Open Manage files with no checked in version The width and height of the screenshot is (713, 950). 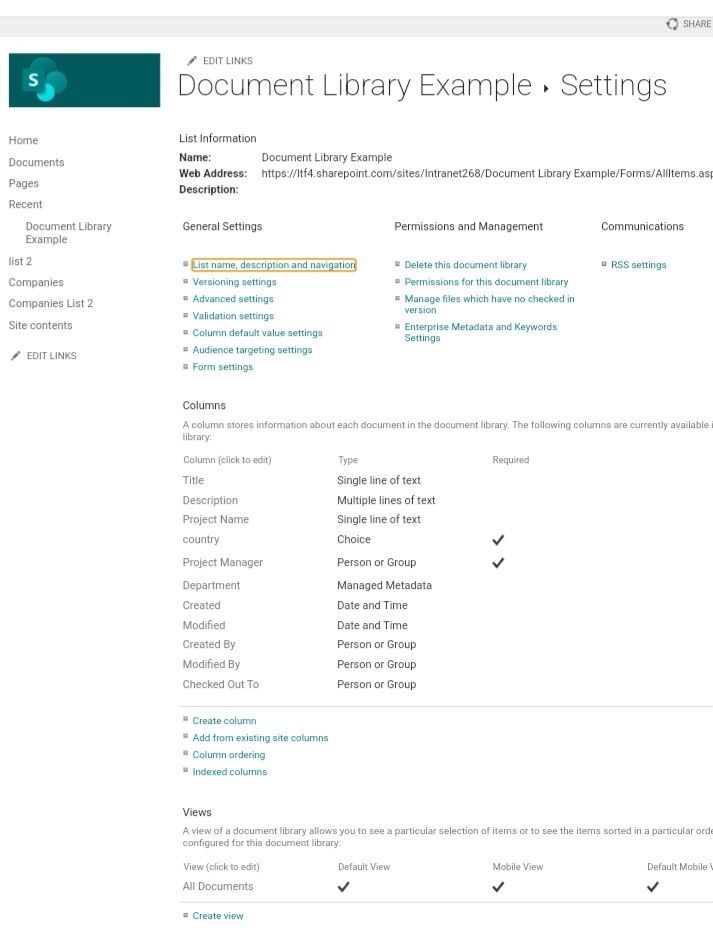[x=489, y=304]
